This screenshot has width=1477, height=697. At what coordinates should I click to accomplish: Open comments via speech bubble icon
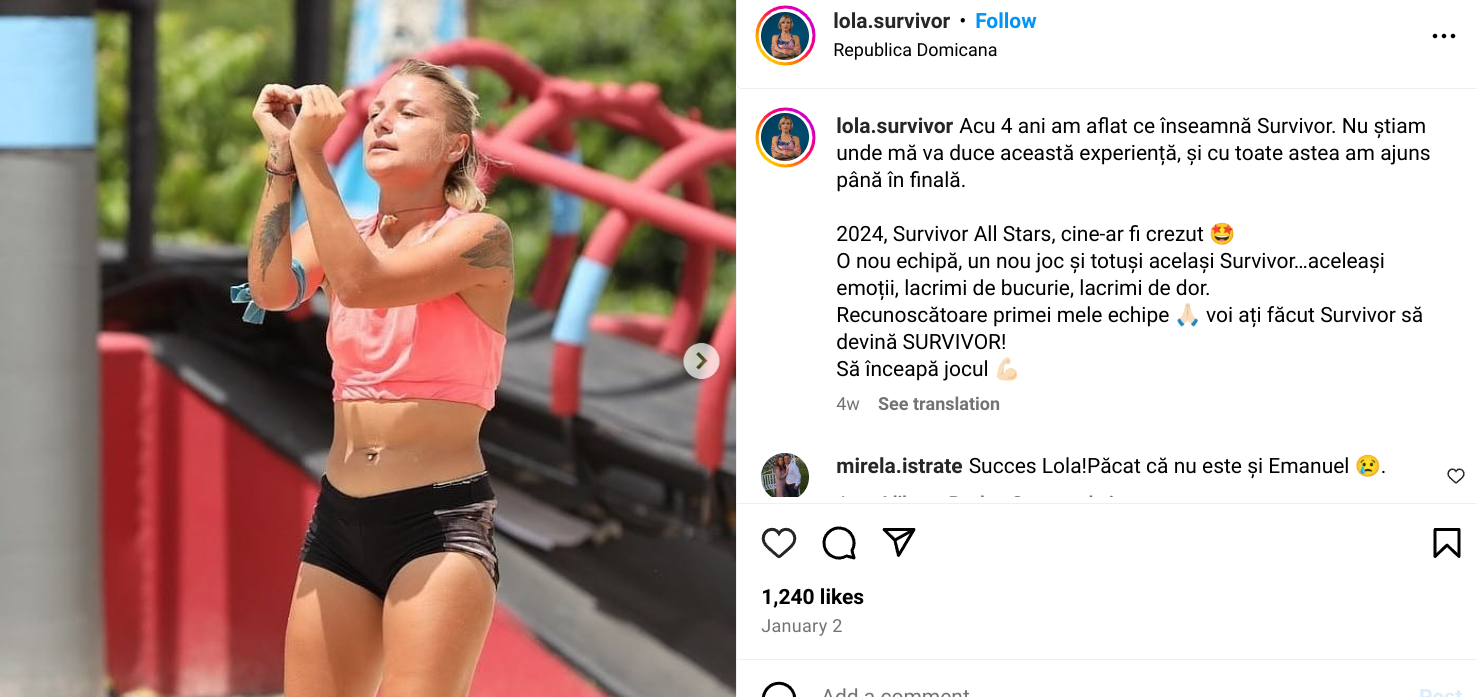pos(839,543)
